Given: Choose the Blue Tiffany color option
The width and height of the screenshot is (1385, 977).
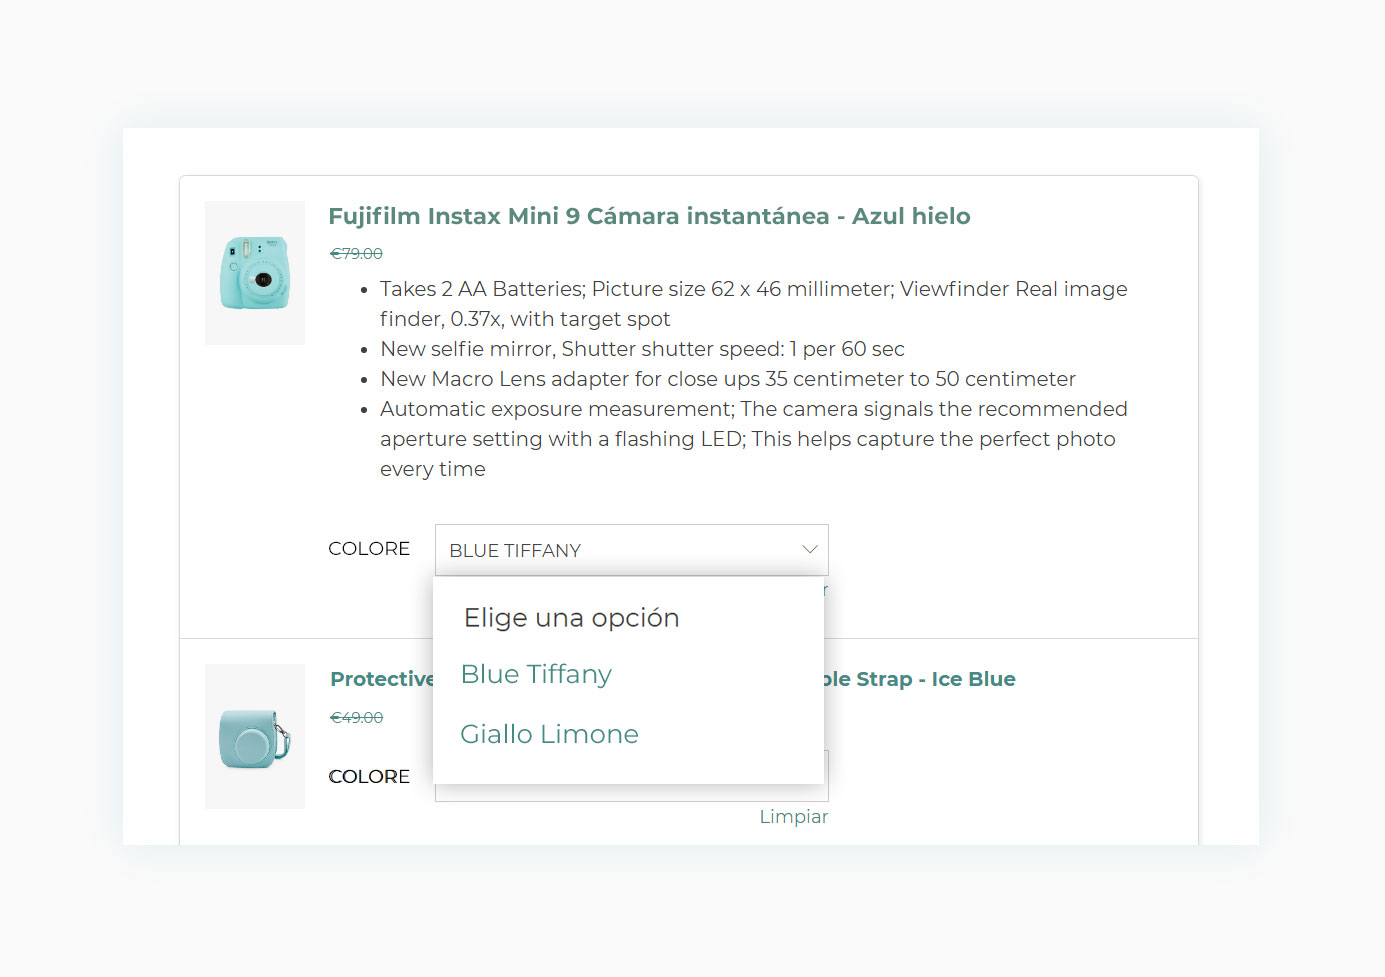Looking at the screenshot, I should [536, 675].
